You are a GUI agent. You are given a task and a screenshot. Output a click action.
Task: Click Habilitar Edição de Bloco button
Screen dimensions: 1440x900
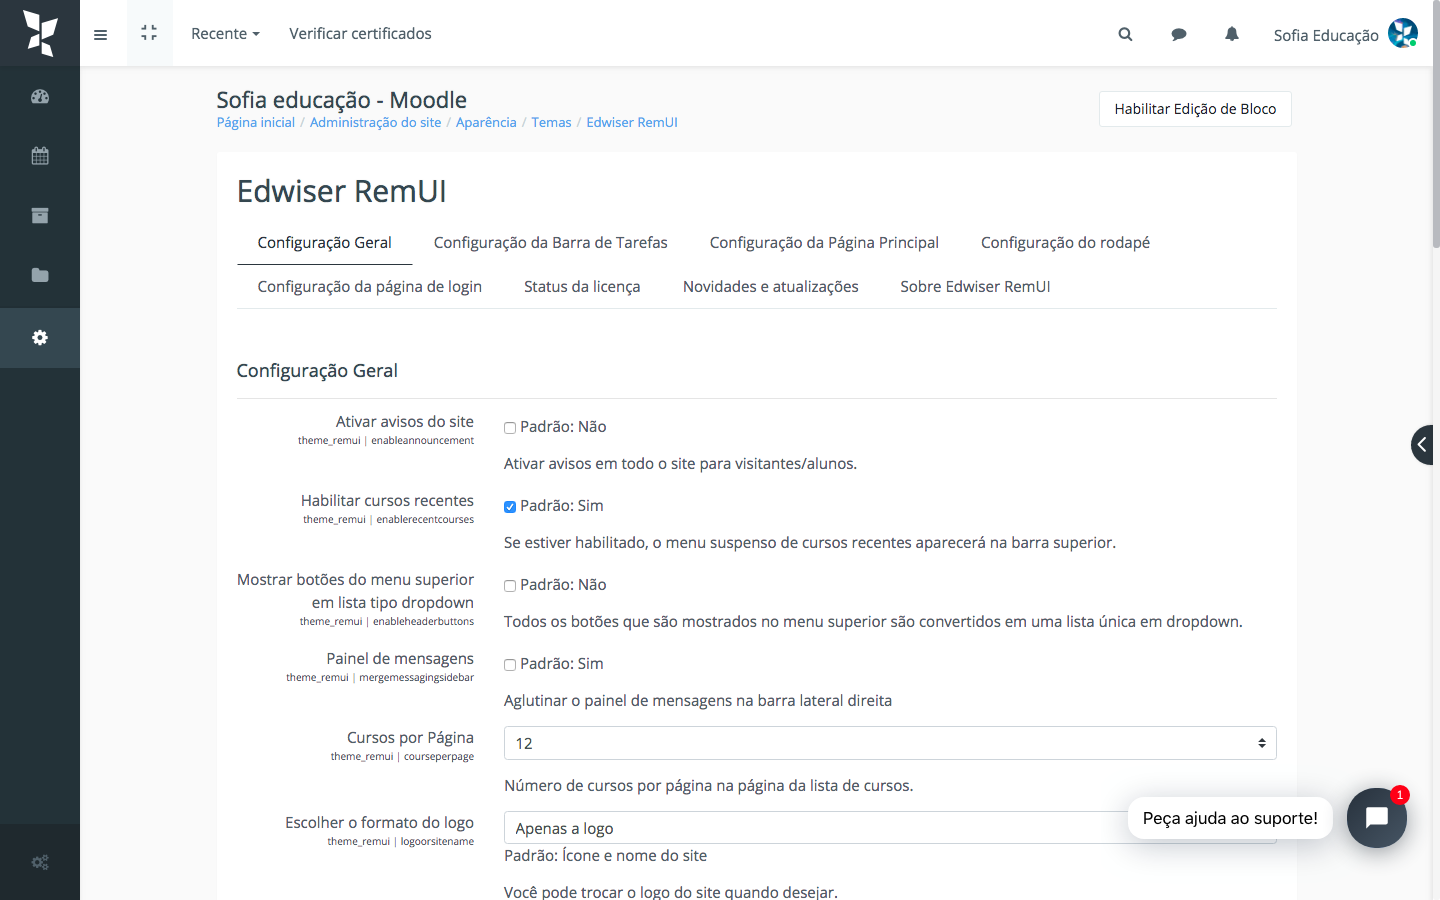click(1195, 109)
